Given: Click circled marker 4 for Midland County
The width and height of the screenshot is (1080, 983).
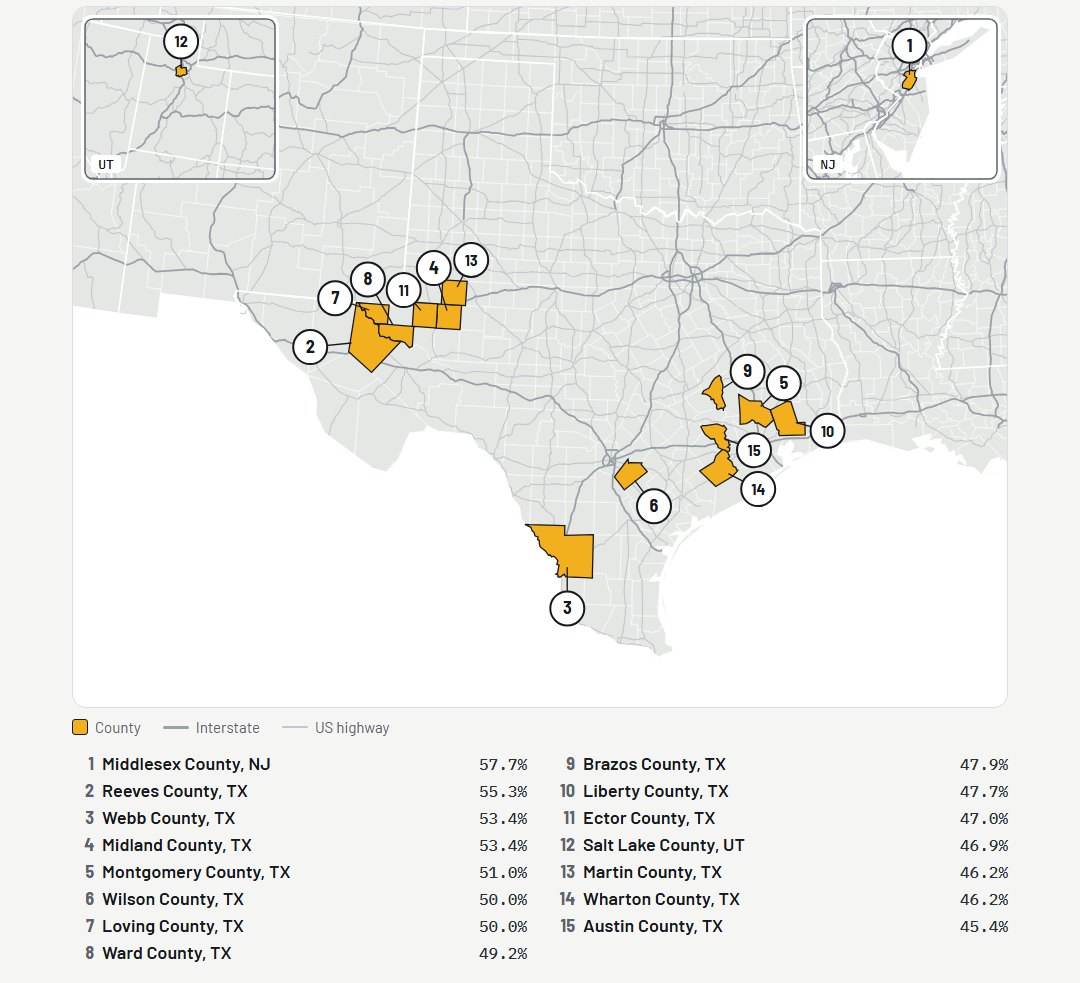Looking at the screenshot, I should (x=433, y=267).
